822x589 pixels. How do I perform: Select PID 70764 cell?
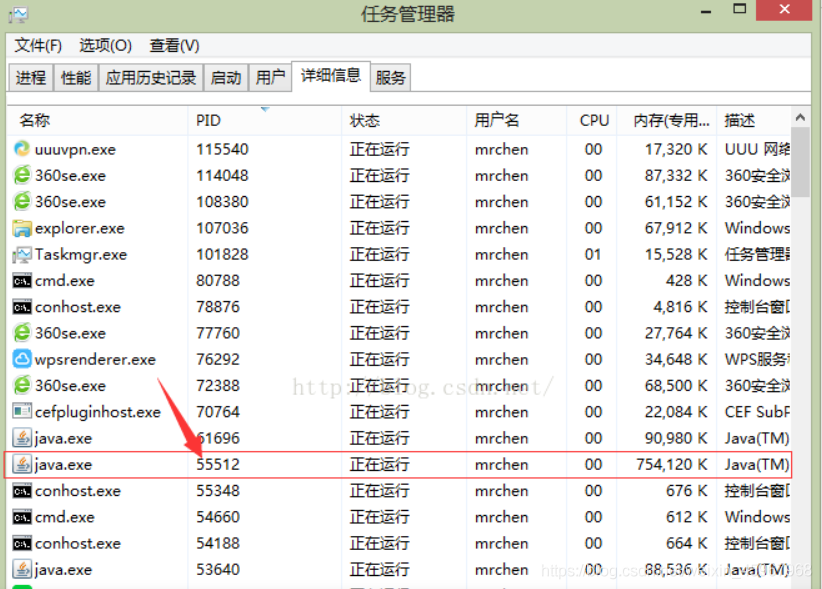(x=218, y=412)
